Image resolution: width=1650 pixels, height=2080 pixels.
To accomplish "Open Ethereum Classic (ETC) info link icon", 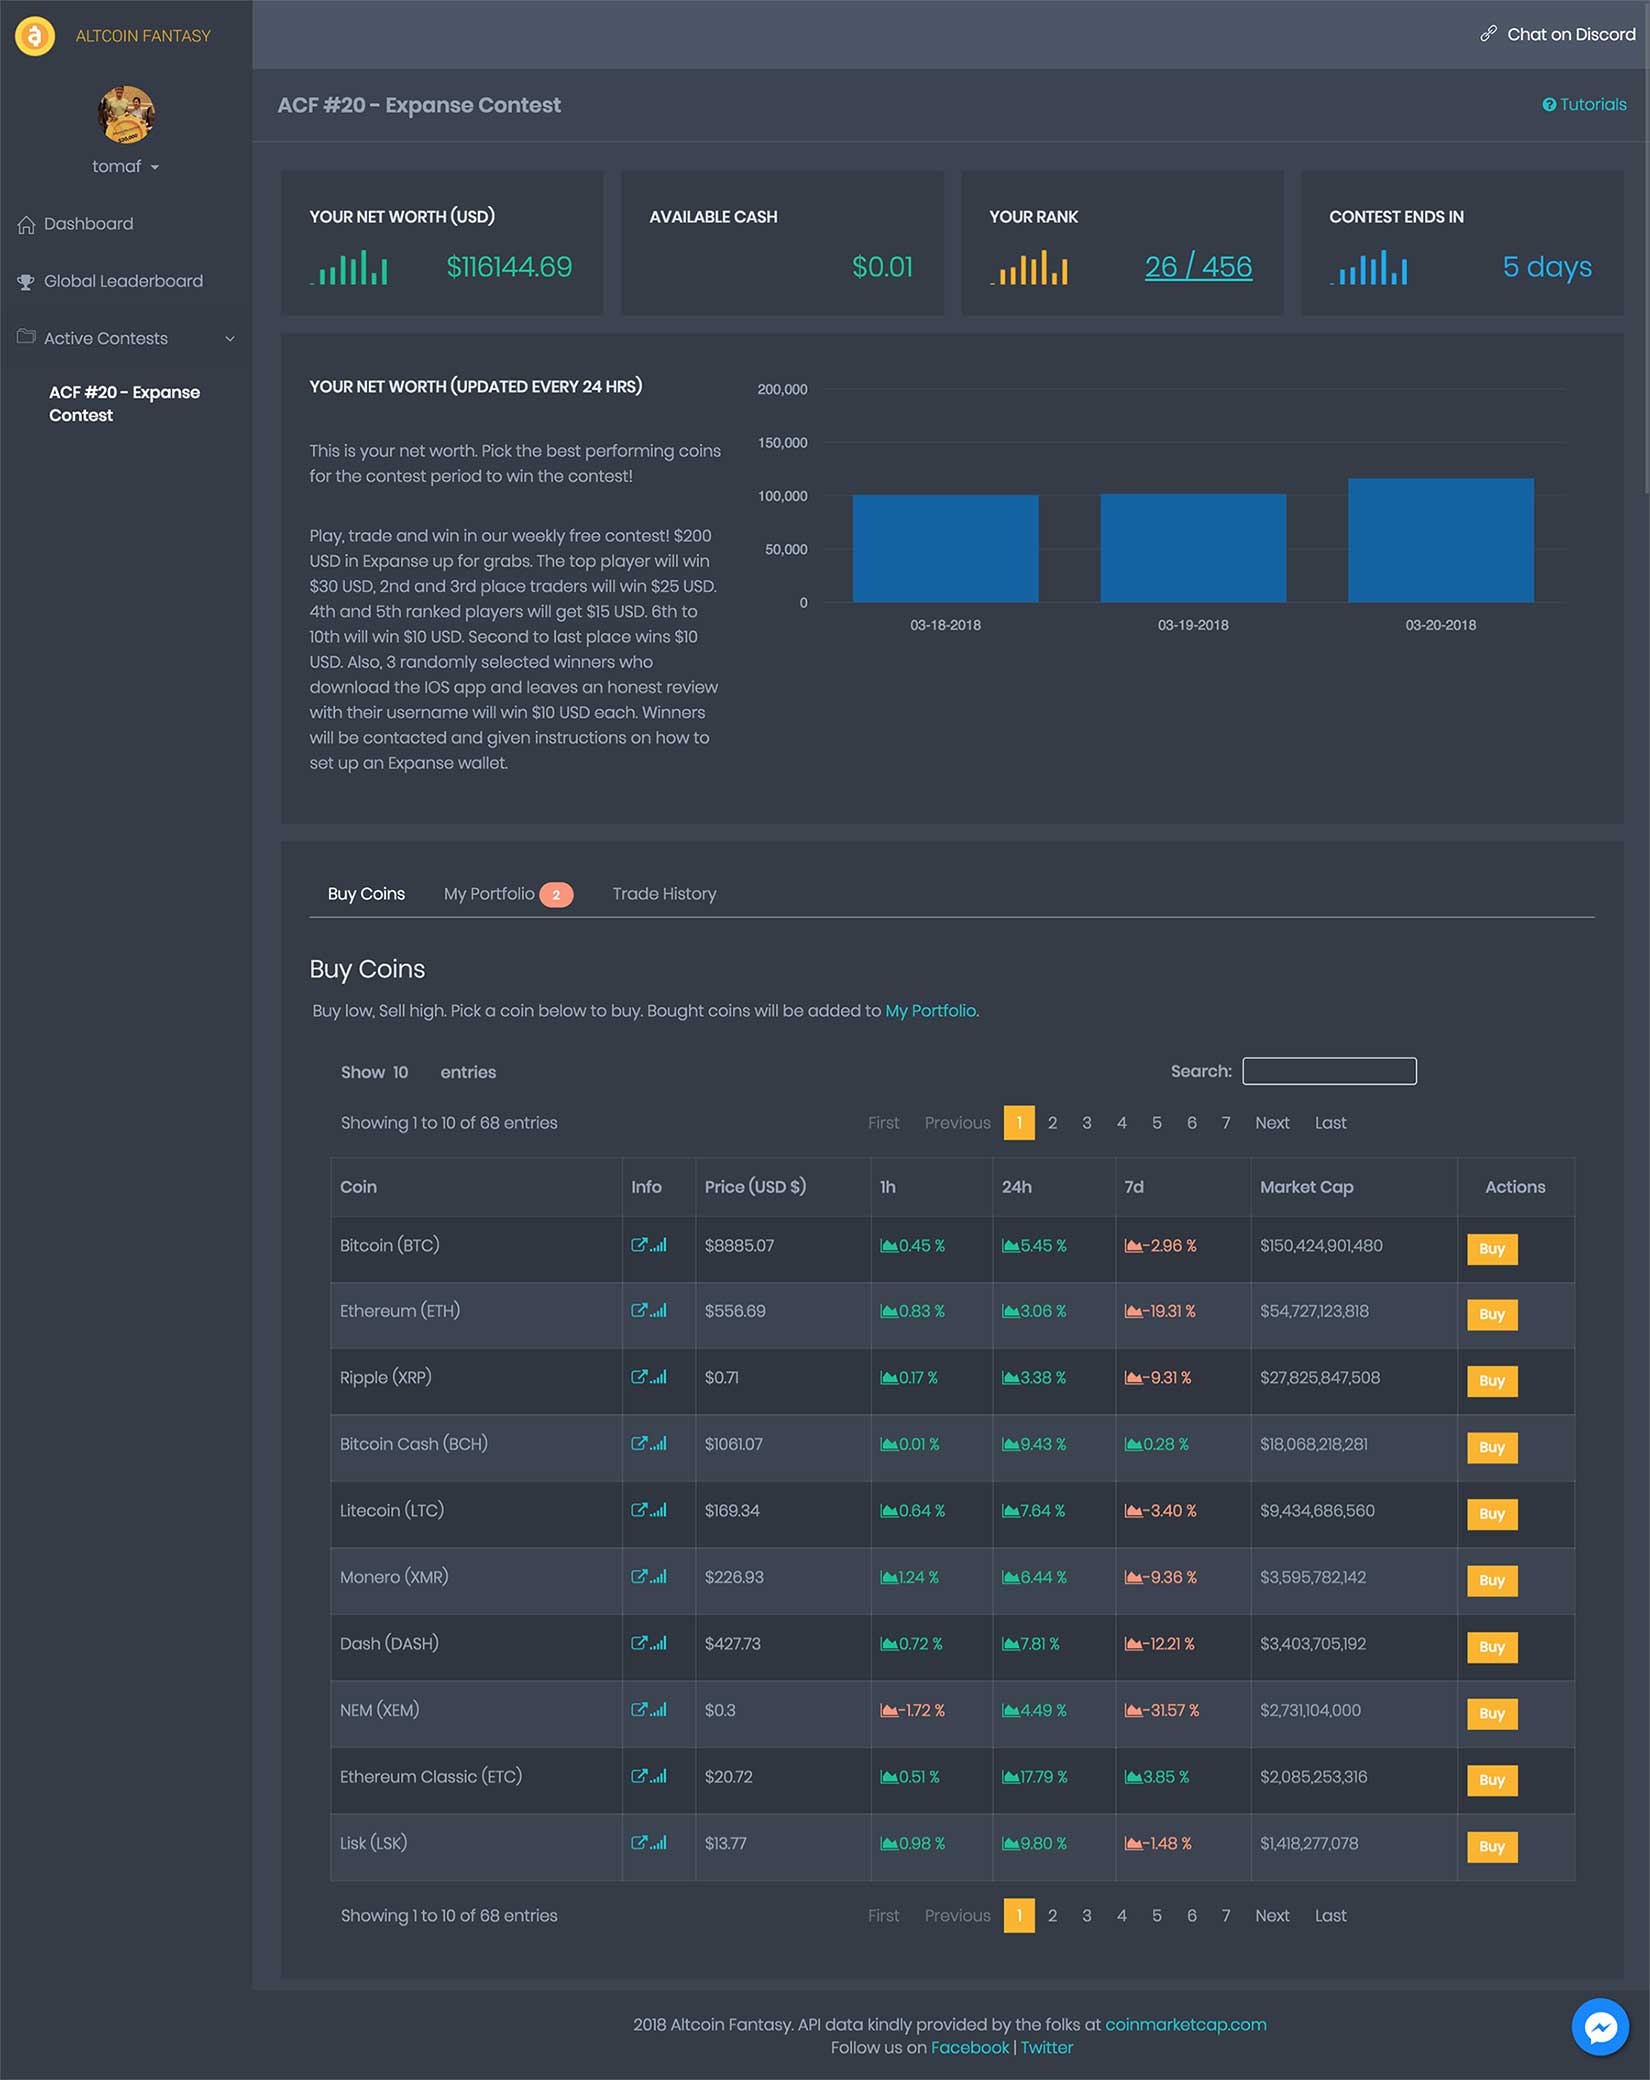I will pyautogui.click(x=639, y=1777).
